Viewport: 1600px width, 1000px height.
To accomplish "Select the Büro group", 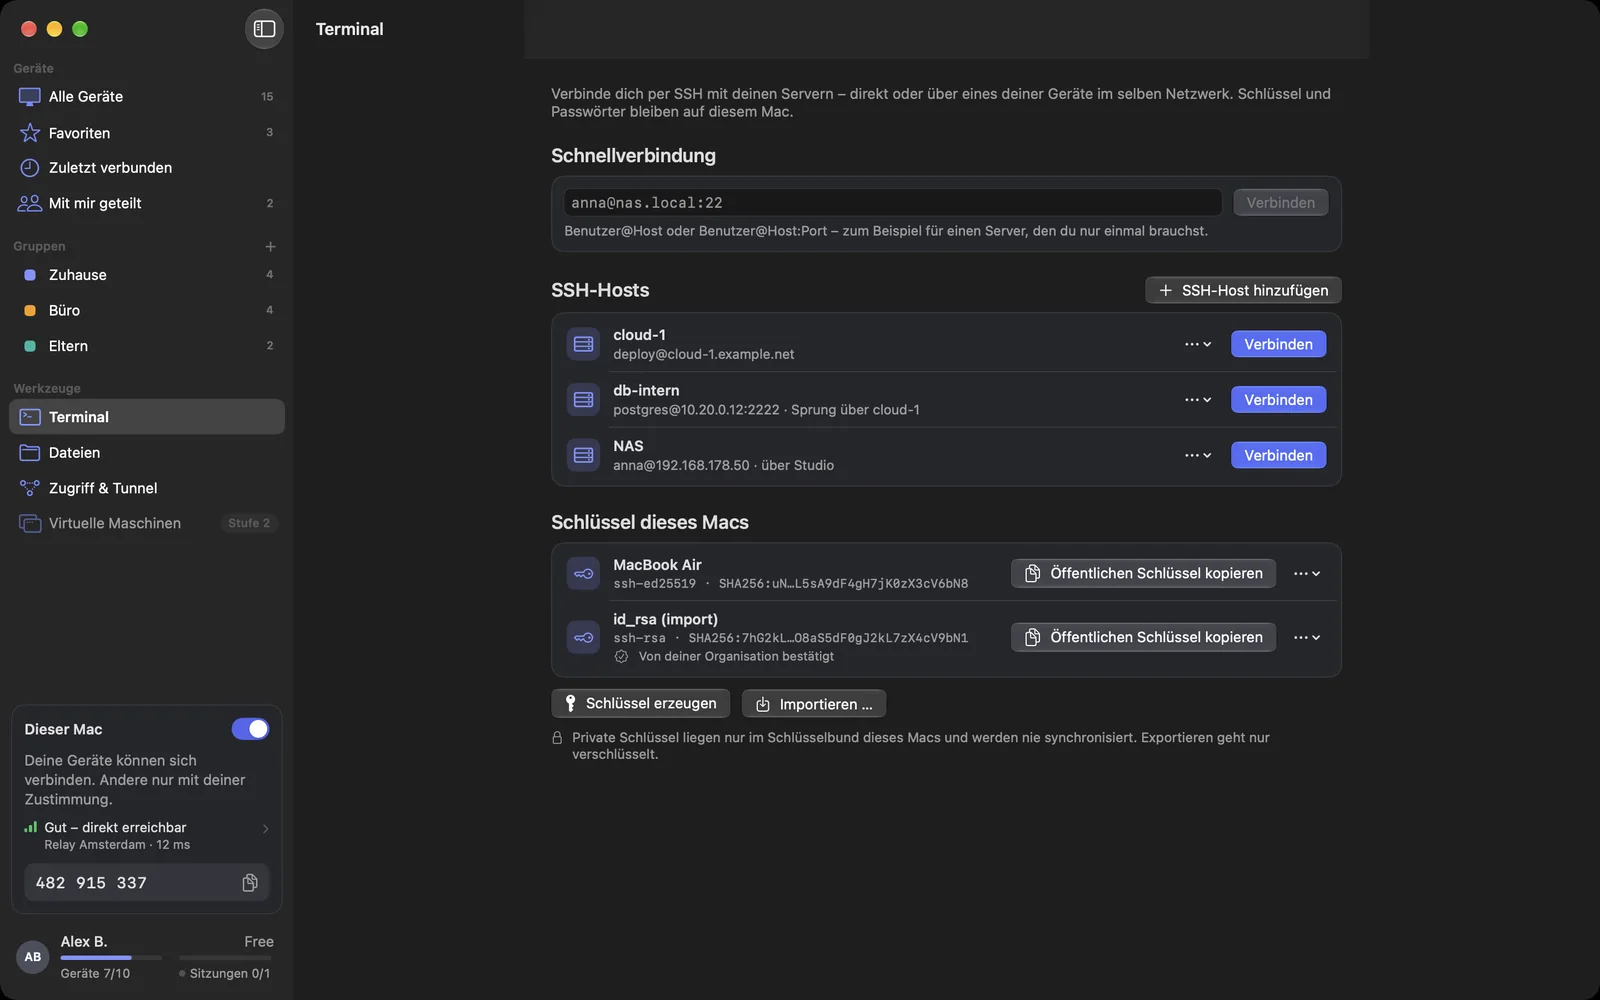I will pos(147,310).
